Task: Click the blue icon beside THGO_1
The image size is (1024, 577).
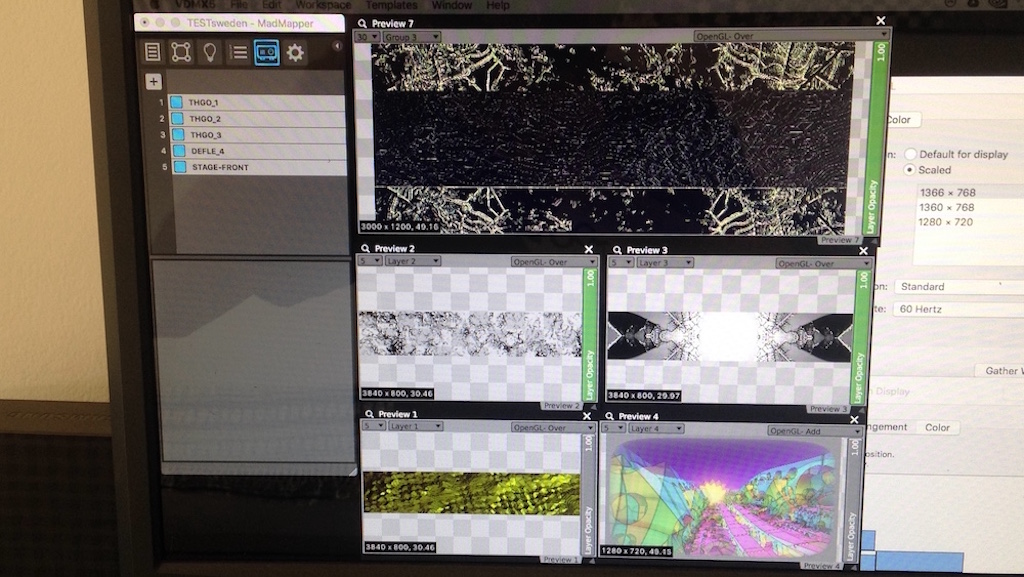Action: point(176,102)
